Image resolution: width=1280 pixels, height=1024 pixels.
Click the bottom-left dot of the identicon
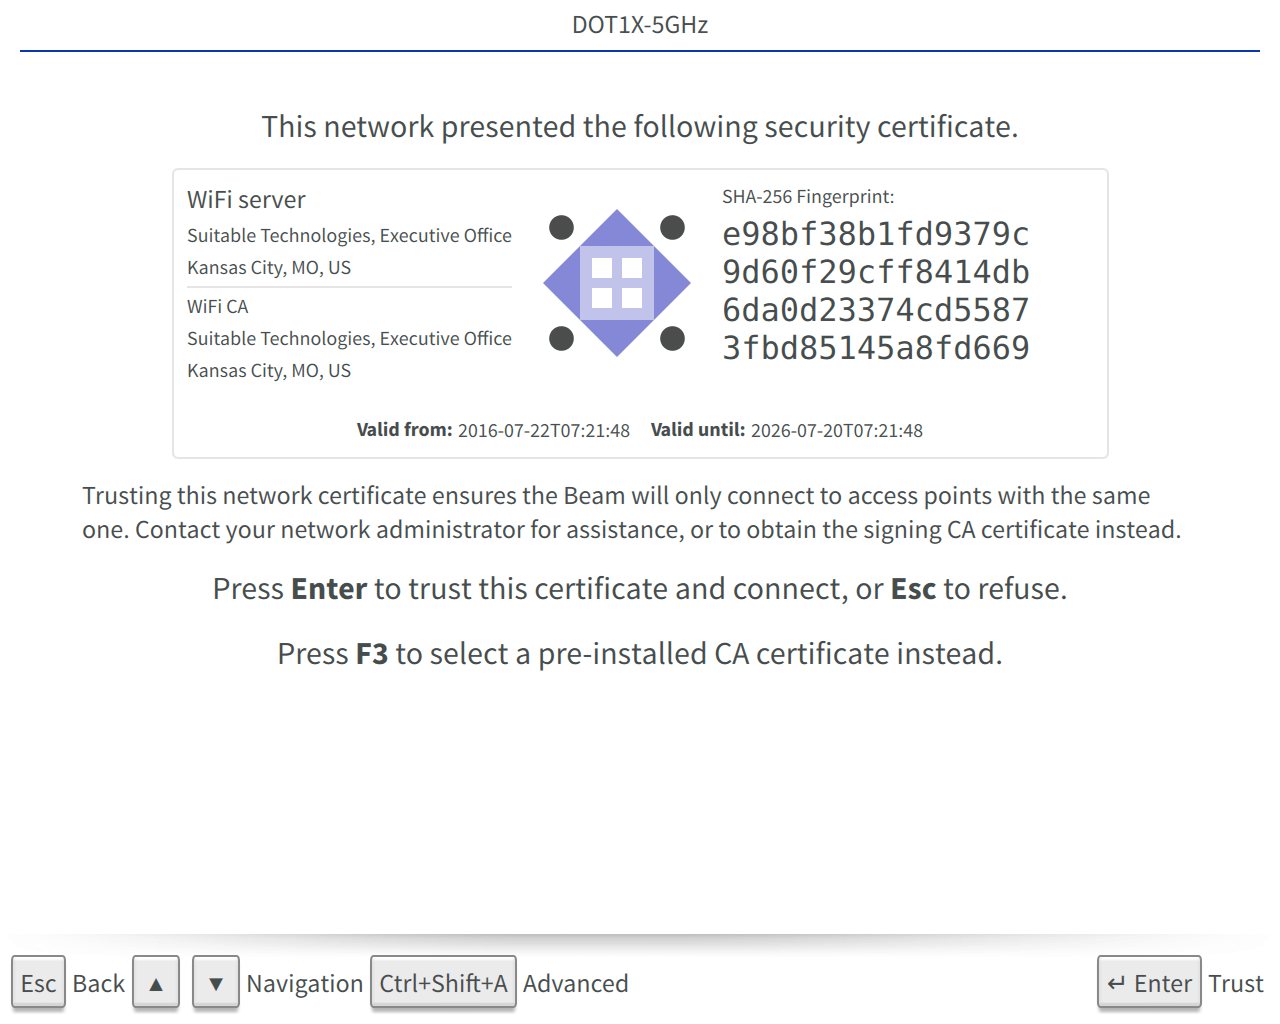click(562, 339)
